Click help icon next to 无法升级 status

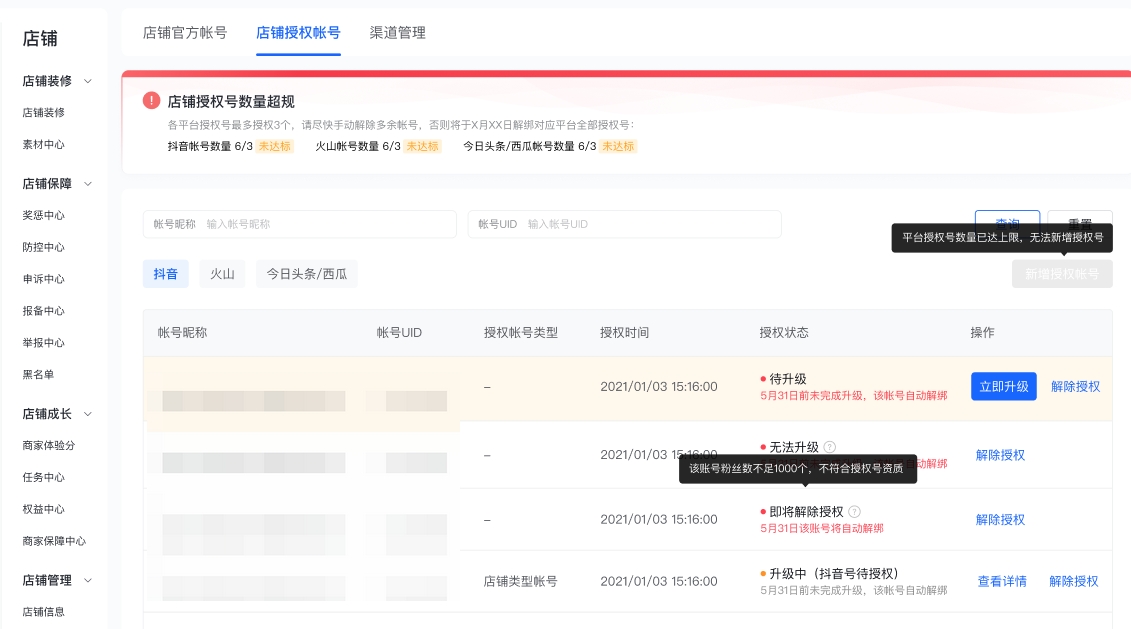click(x=830, y=447)
